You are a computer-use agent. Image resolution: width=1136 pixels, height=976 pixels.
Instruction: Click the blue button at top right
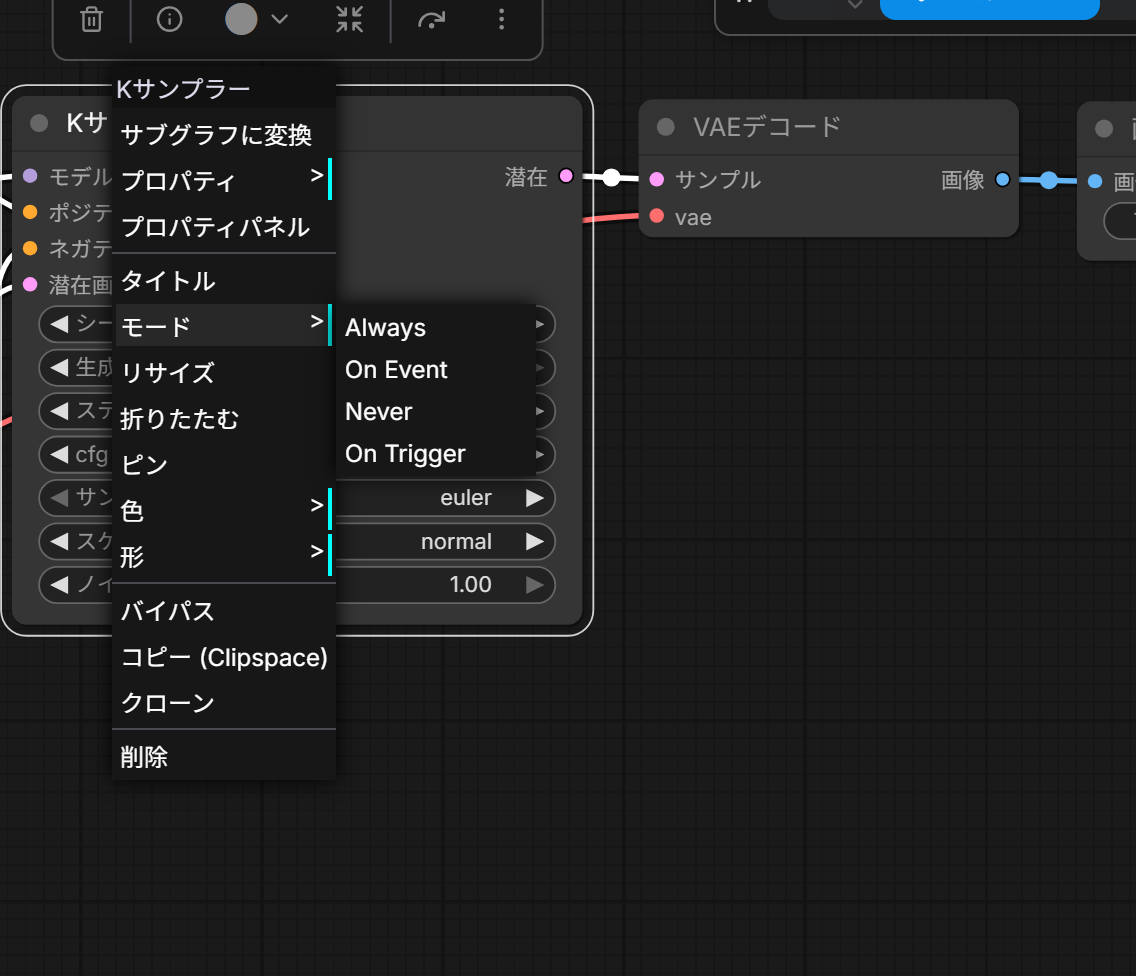click(x=990, y=9)
